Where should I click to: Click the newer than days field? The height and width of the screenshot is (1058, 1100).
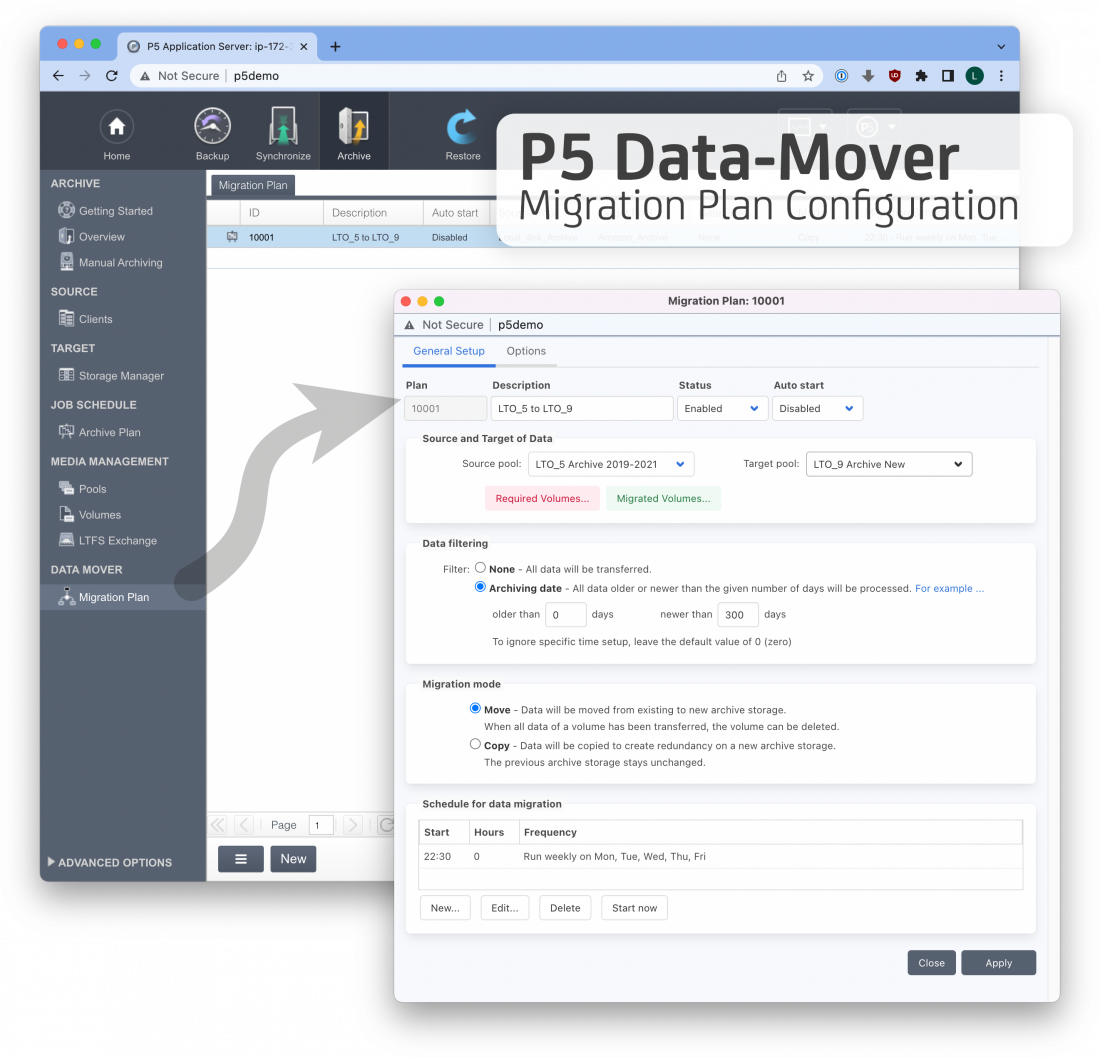click(x=738, y=615)
